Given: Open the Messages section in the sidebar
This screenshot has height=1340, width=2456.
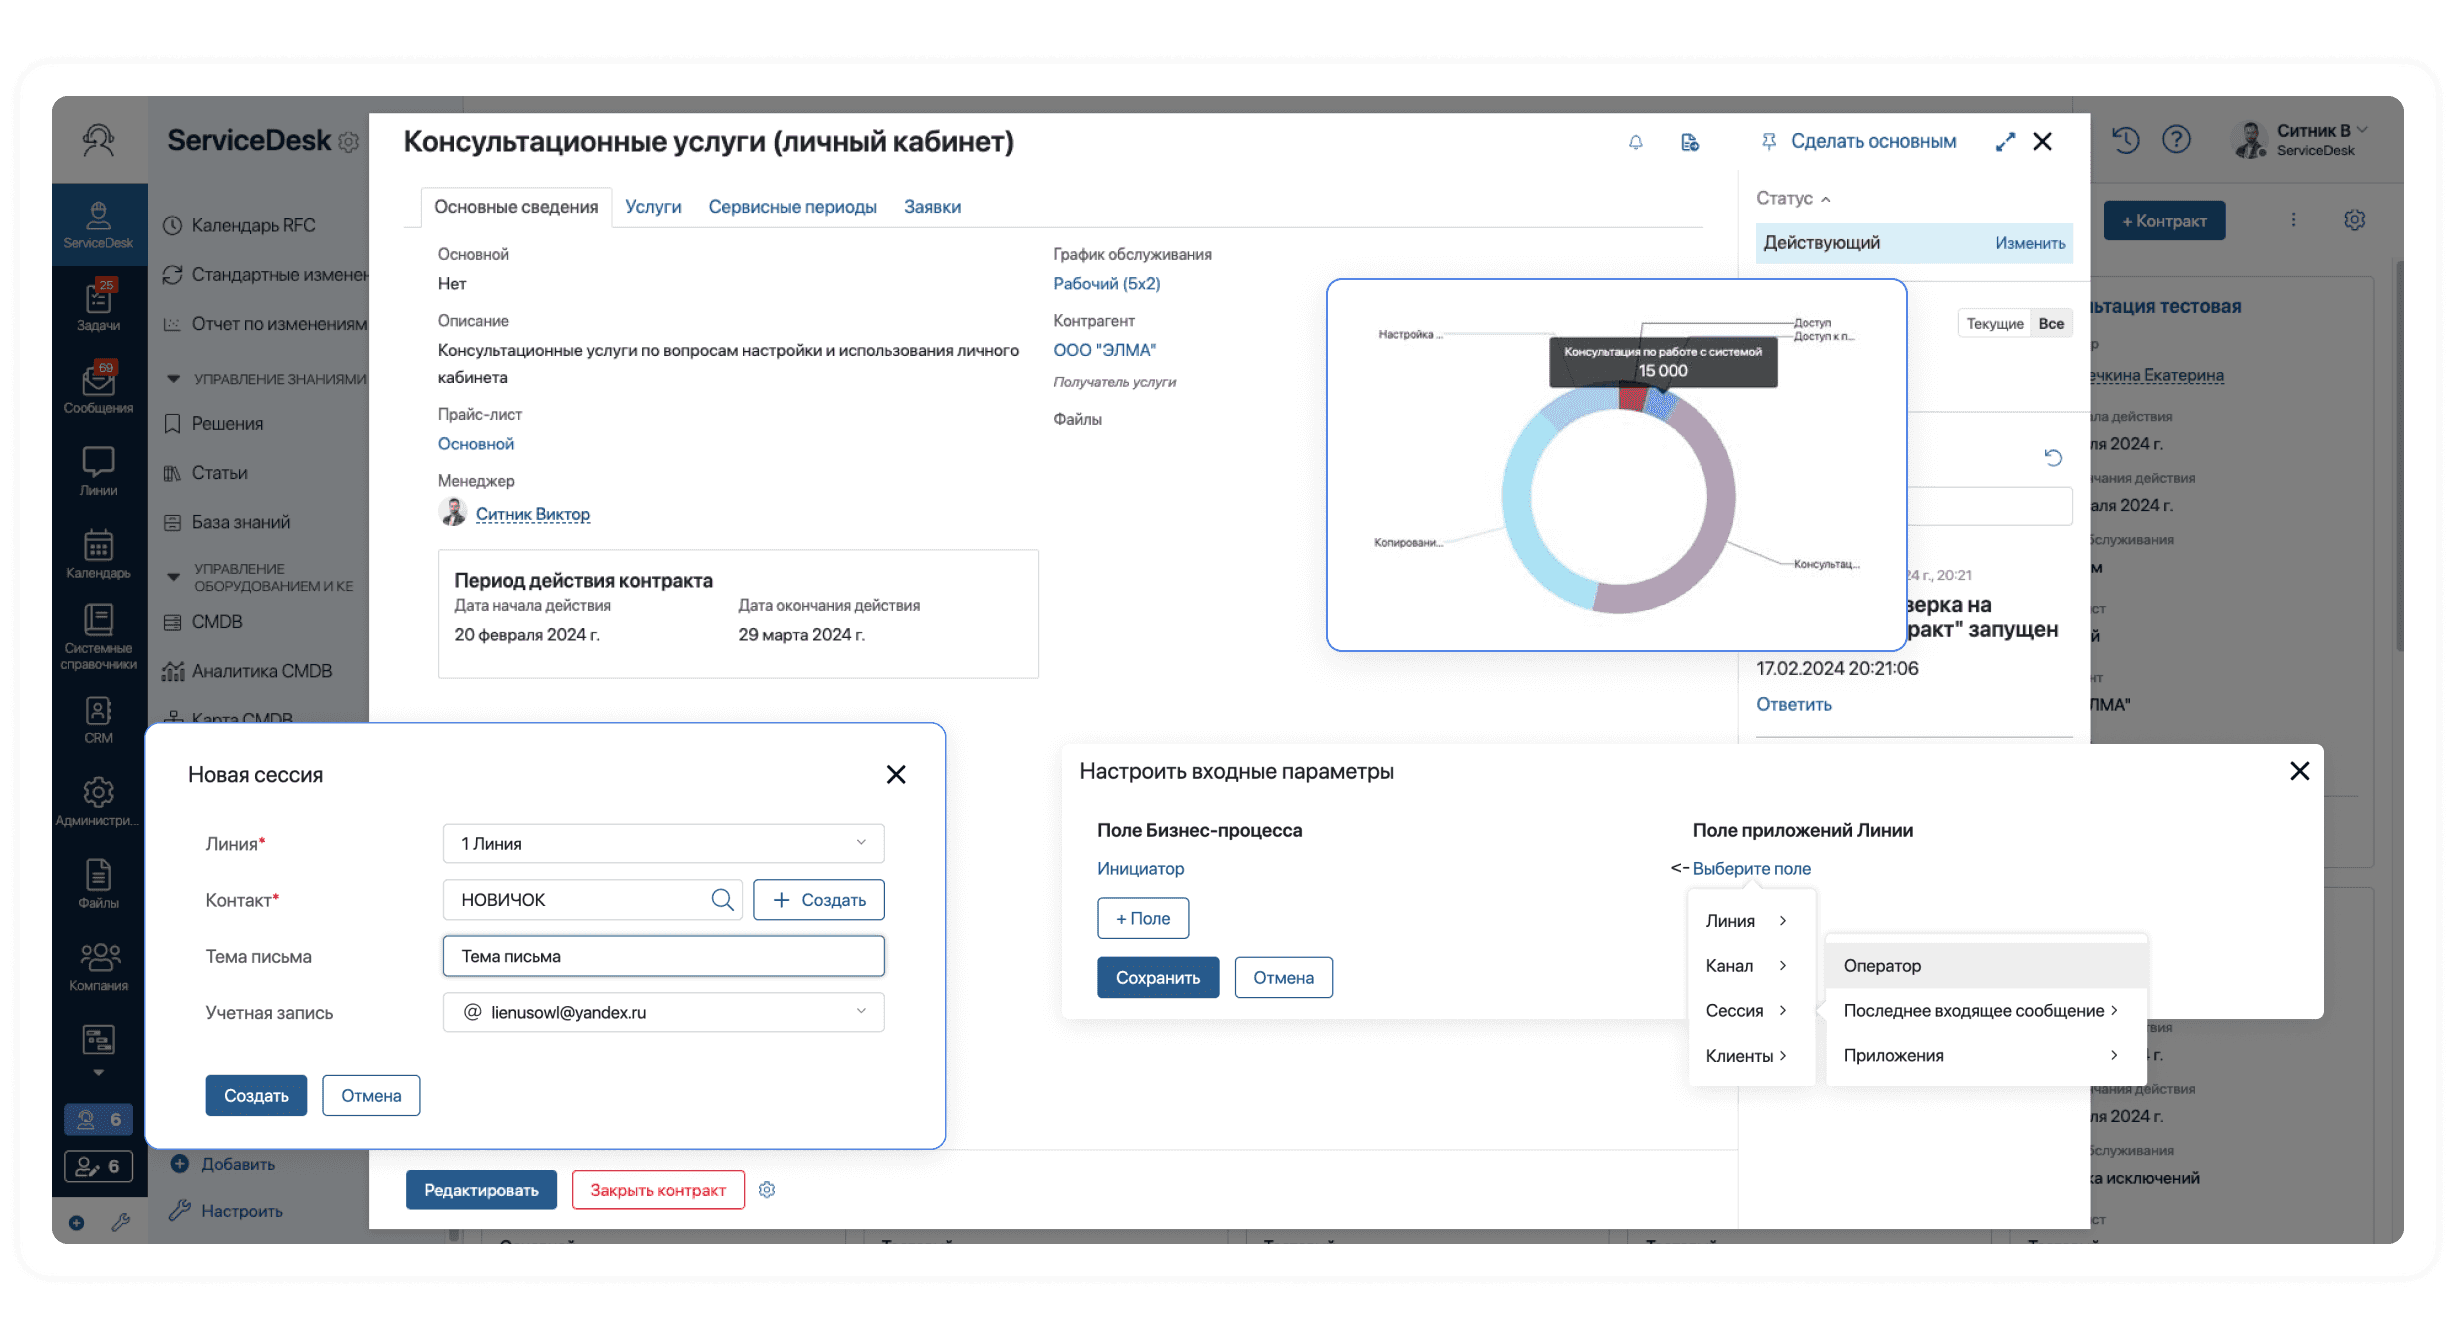Looking at the screenshot, I should tap(98, 388).
